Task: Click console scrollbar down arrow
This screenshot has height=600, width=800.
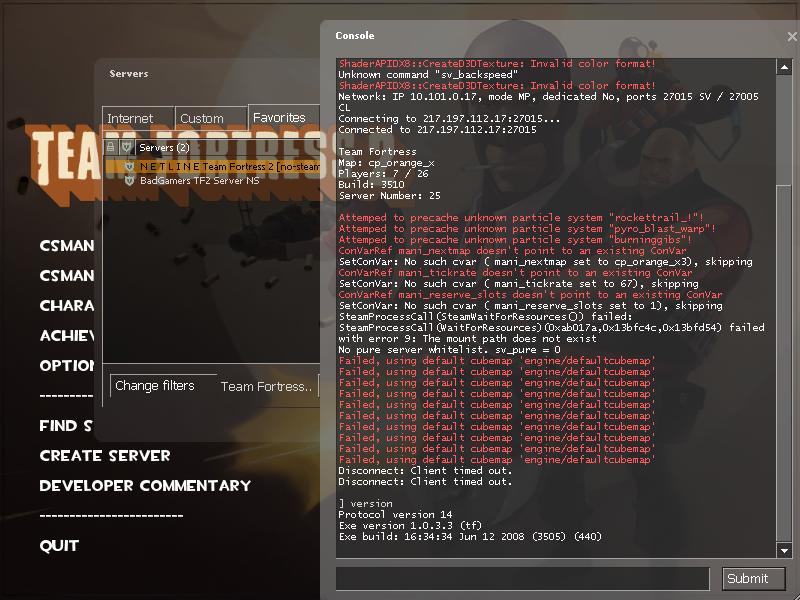Action: (784, 550)
